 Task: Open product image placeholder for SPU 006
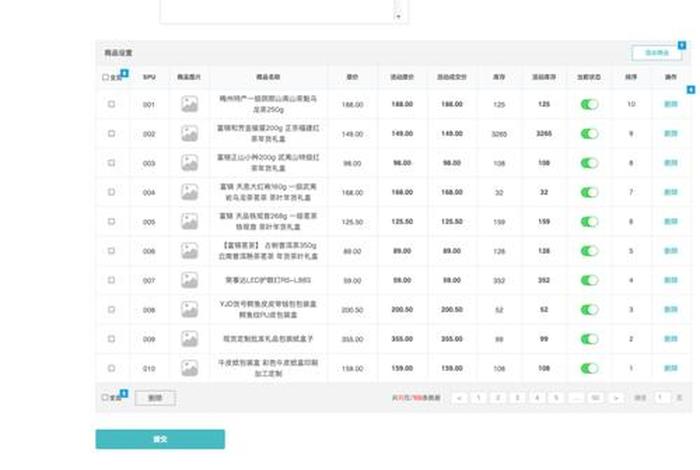189,251
